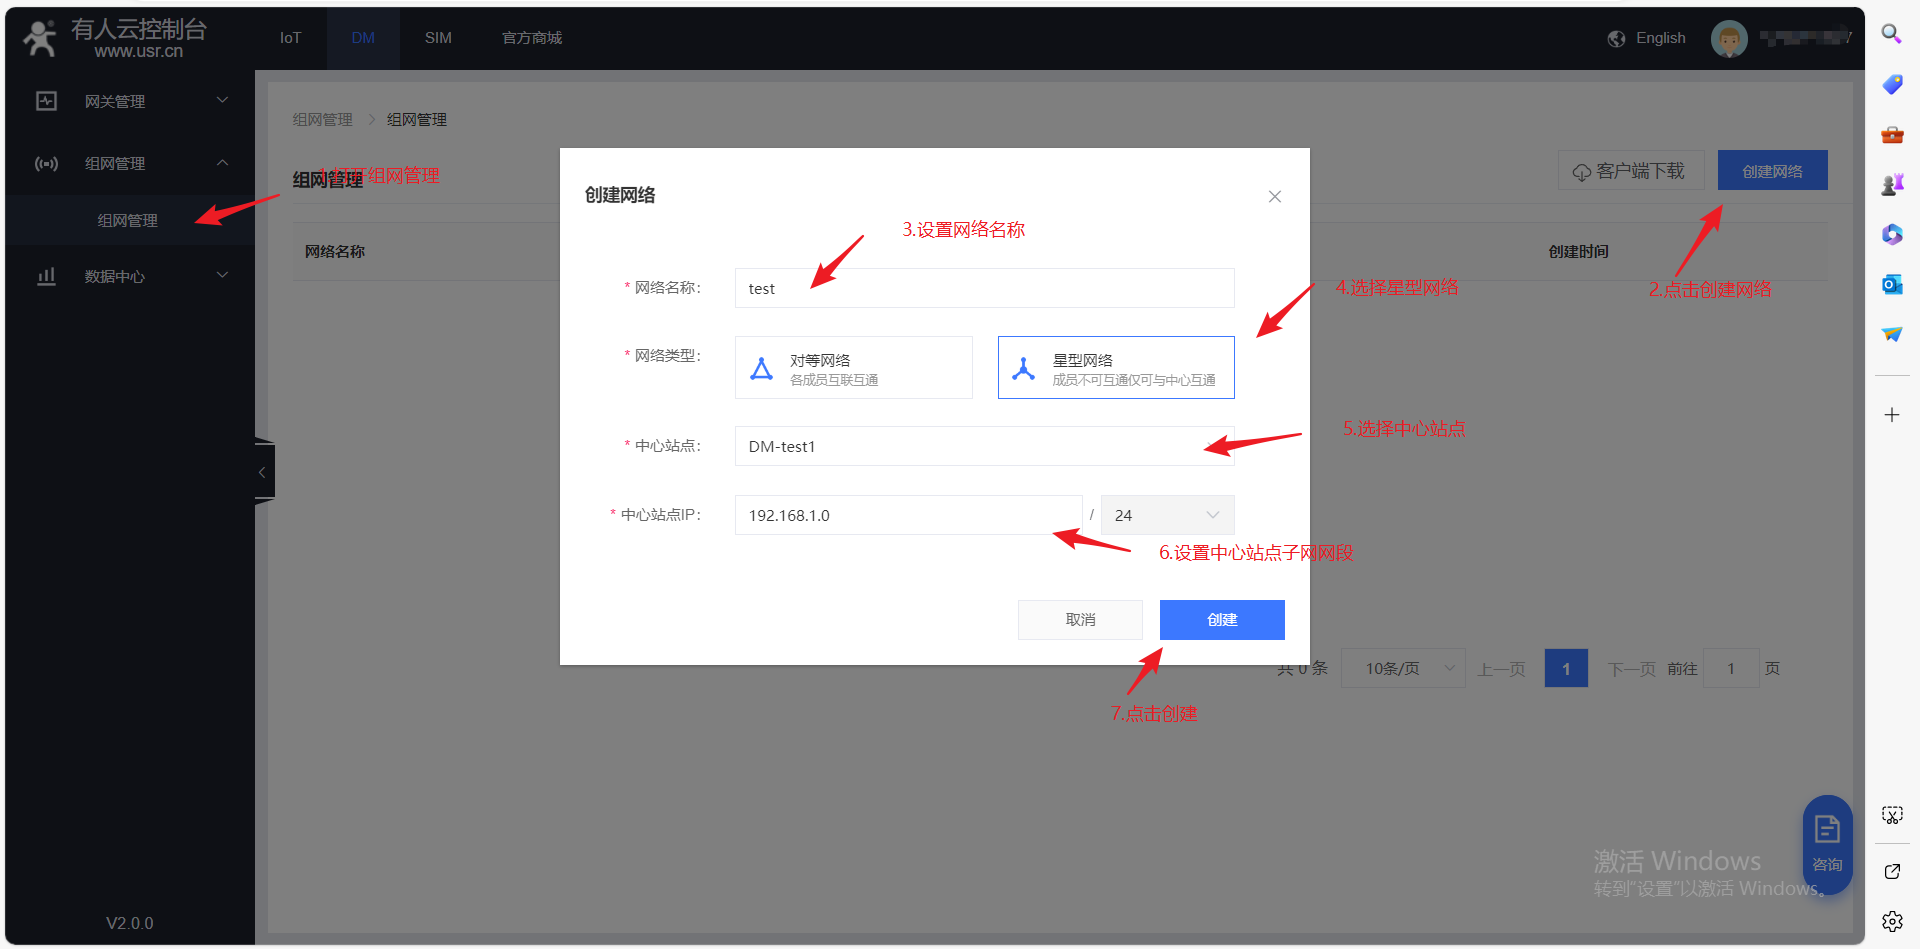Open the sidebar settings gear icon
Screen dimensions: 1920x949
(1891, 921)
